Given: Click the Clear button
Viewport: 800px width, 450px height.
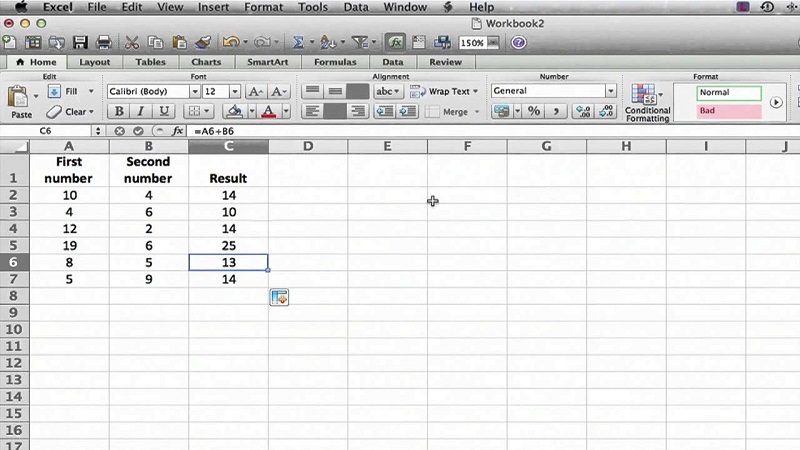Looking at the screenshot, I should (x=70, y=112).
